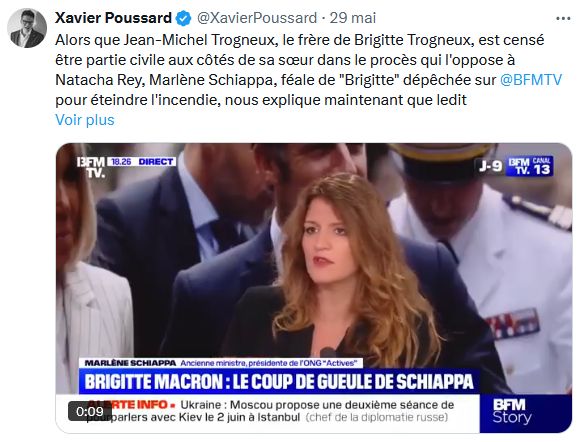Click the blue verified badge icon
Image resolution: width=580 pixels, height=442 pixels.
pyautogui.click(x=183, y=18)
